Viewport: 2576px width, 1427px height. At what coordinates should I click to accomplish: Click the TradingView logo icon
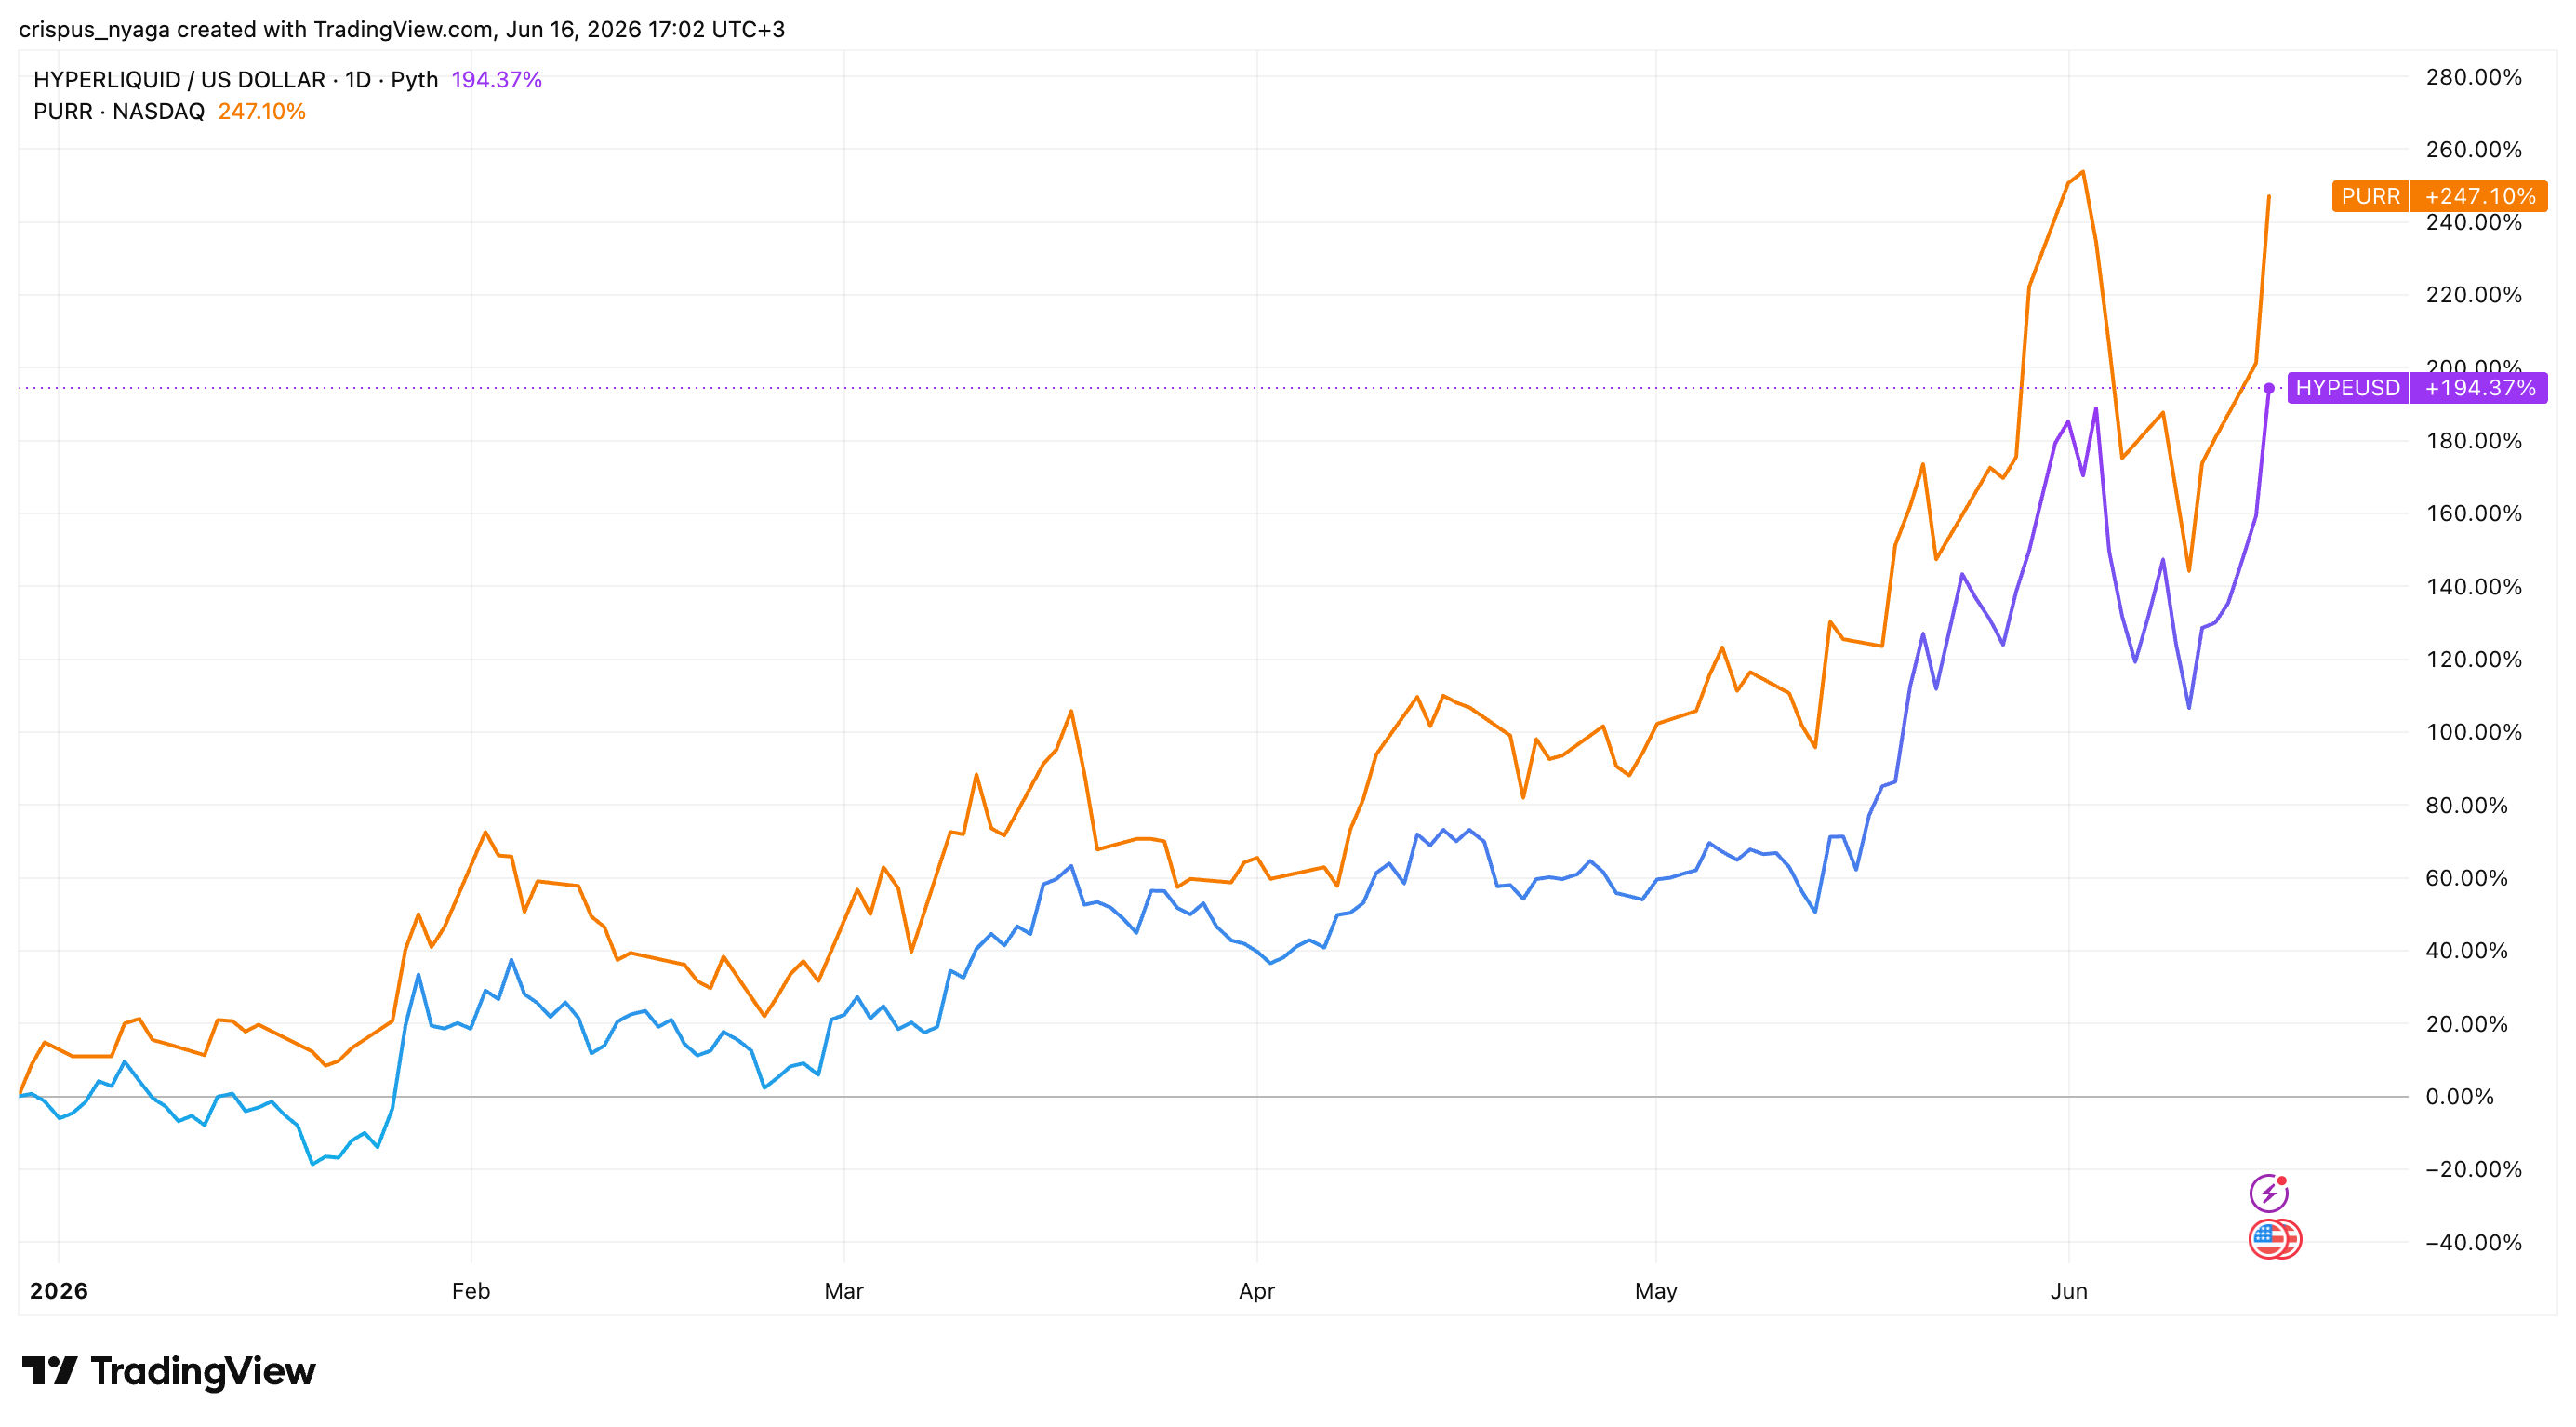click(49, 1370)
